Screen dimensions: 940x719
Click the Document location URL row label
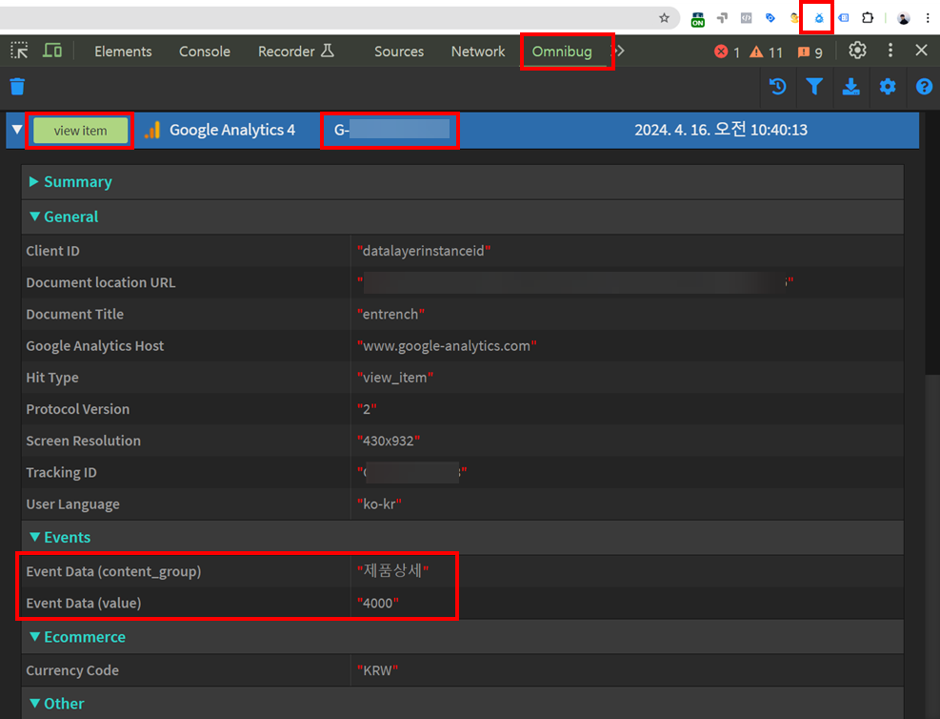pos(101,282)
